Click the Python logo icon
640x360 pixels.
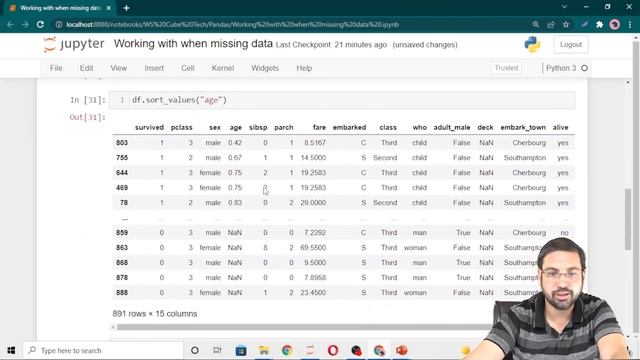point(532,44)
